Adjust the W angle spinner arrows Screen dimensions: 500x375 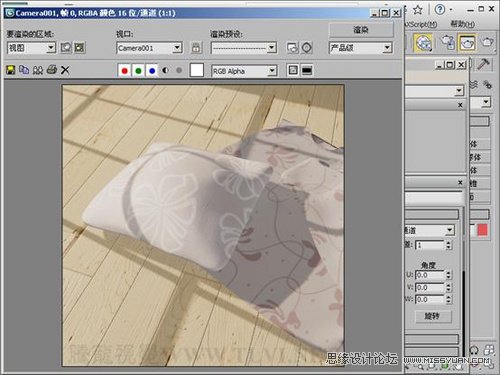click(448, 299)
